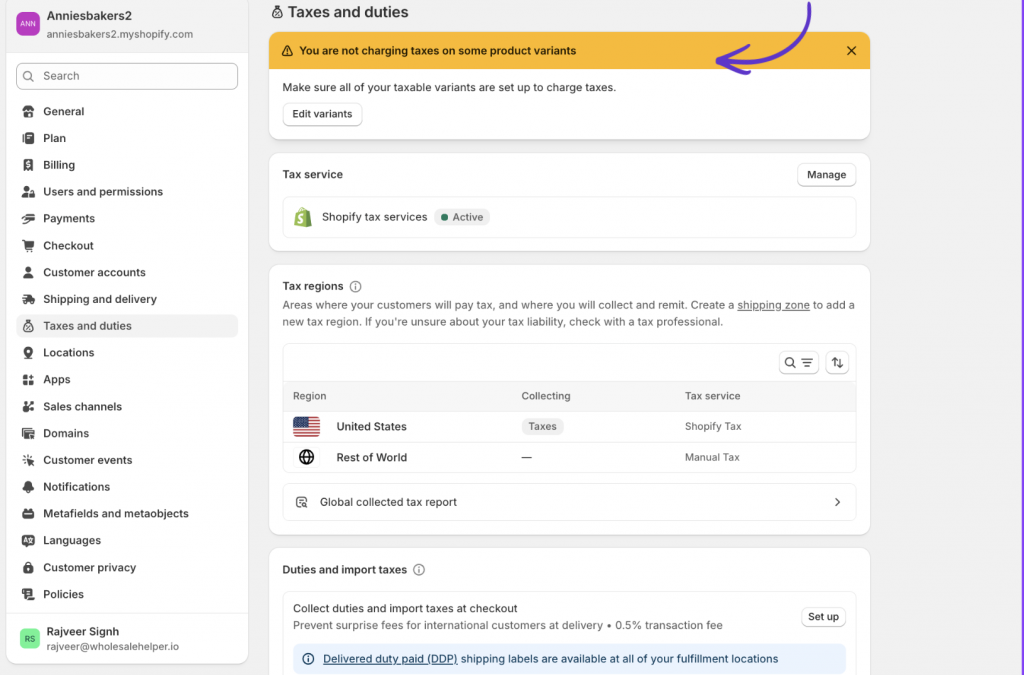Click the United States flag

click(306, 427)
